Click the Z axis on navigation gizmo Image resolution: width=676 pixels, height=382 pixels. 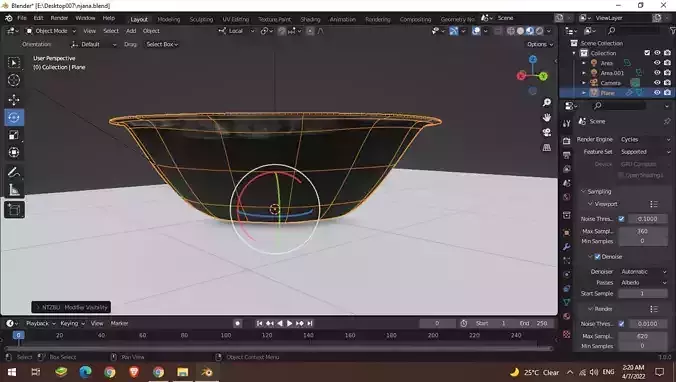pos(533,59)
